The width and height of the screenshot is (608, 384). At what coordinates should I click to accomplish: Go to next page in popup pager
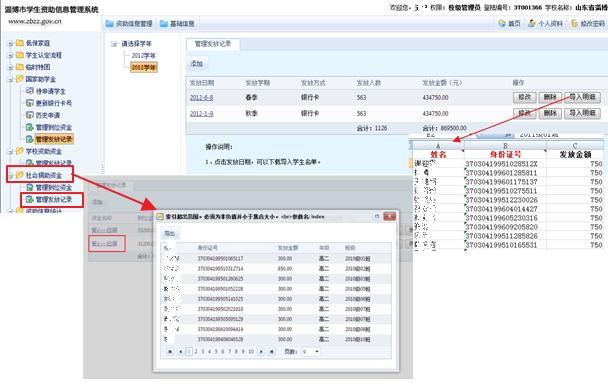(x=261, y=351)
